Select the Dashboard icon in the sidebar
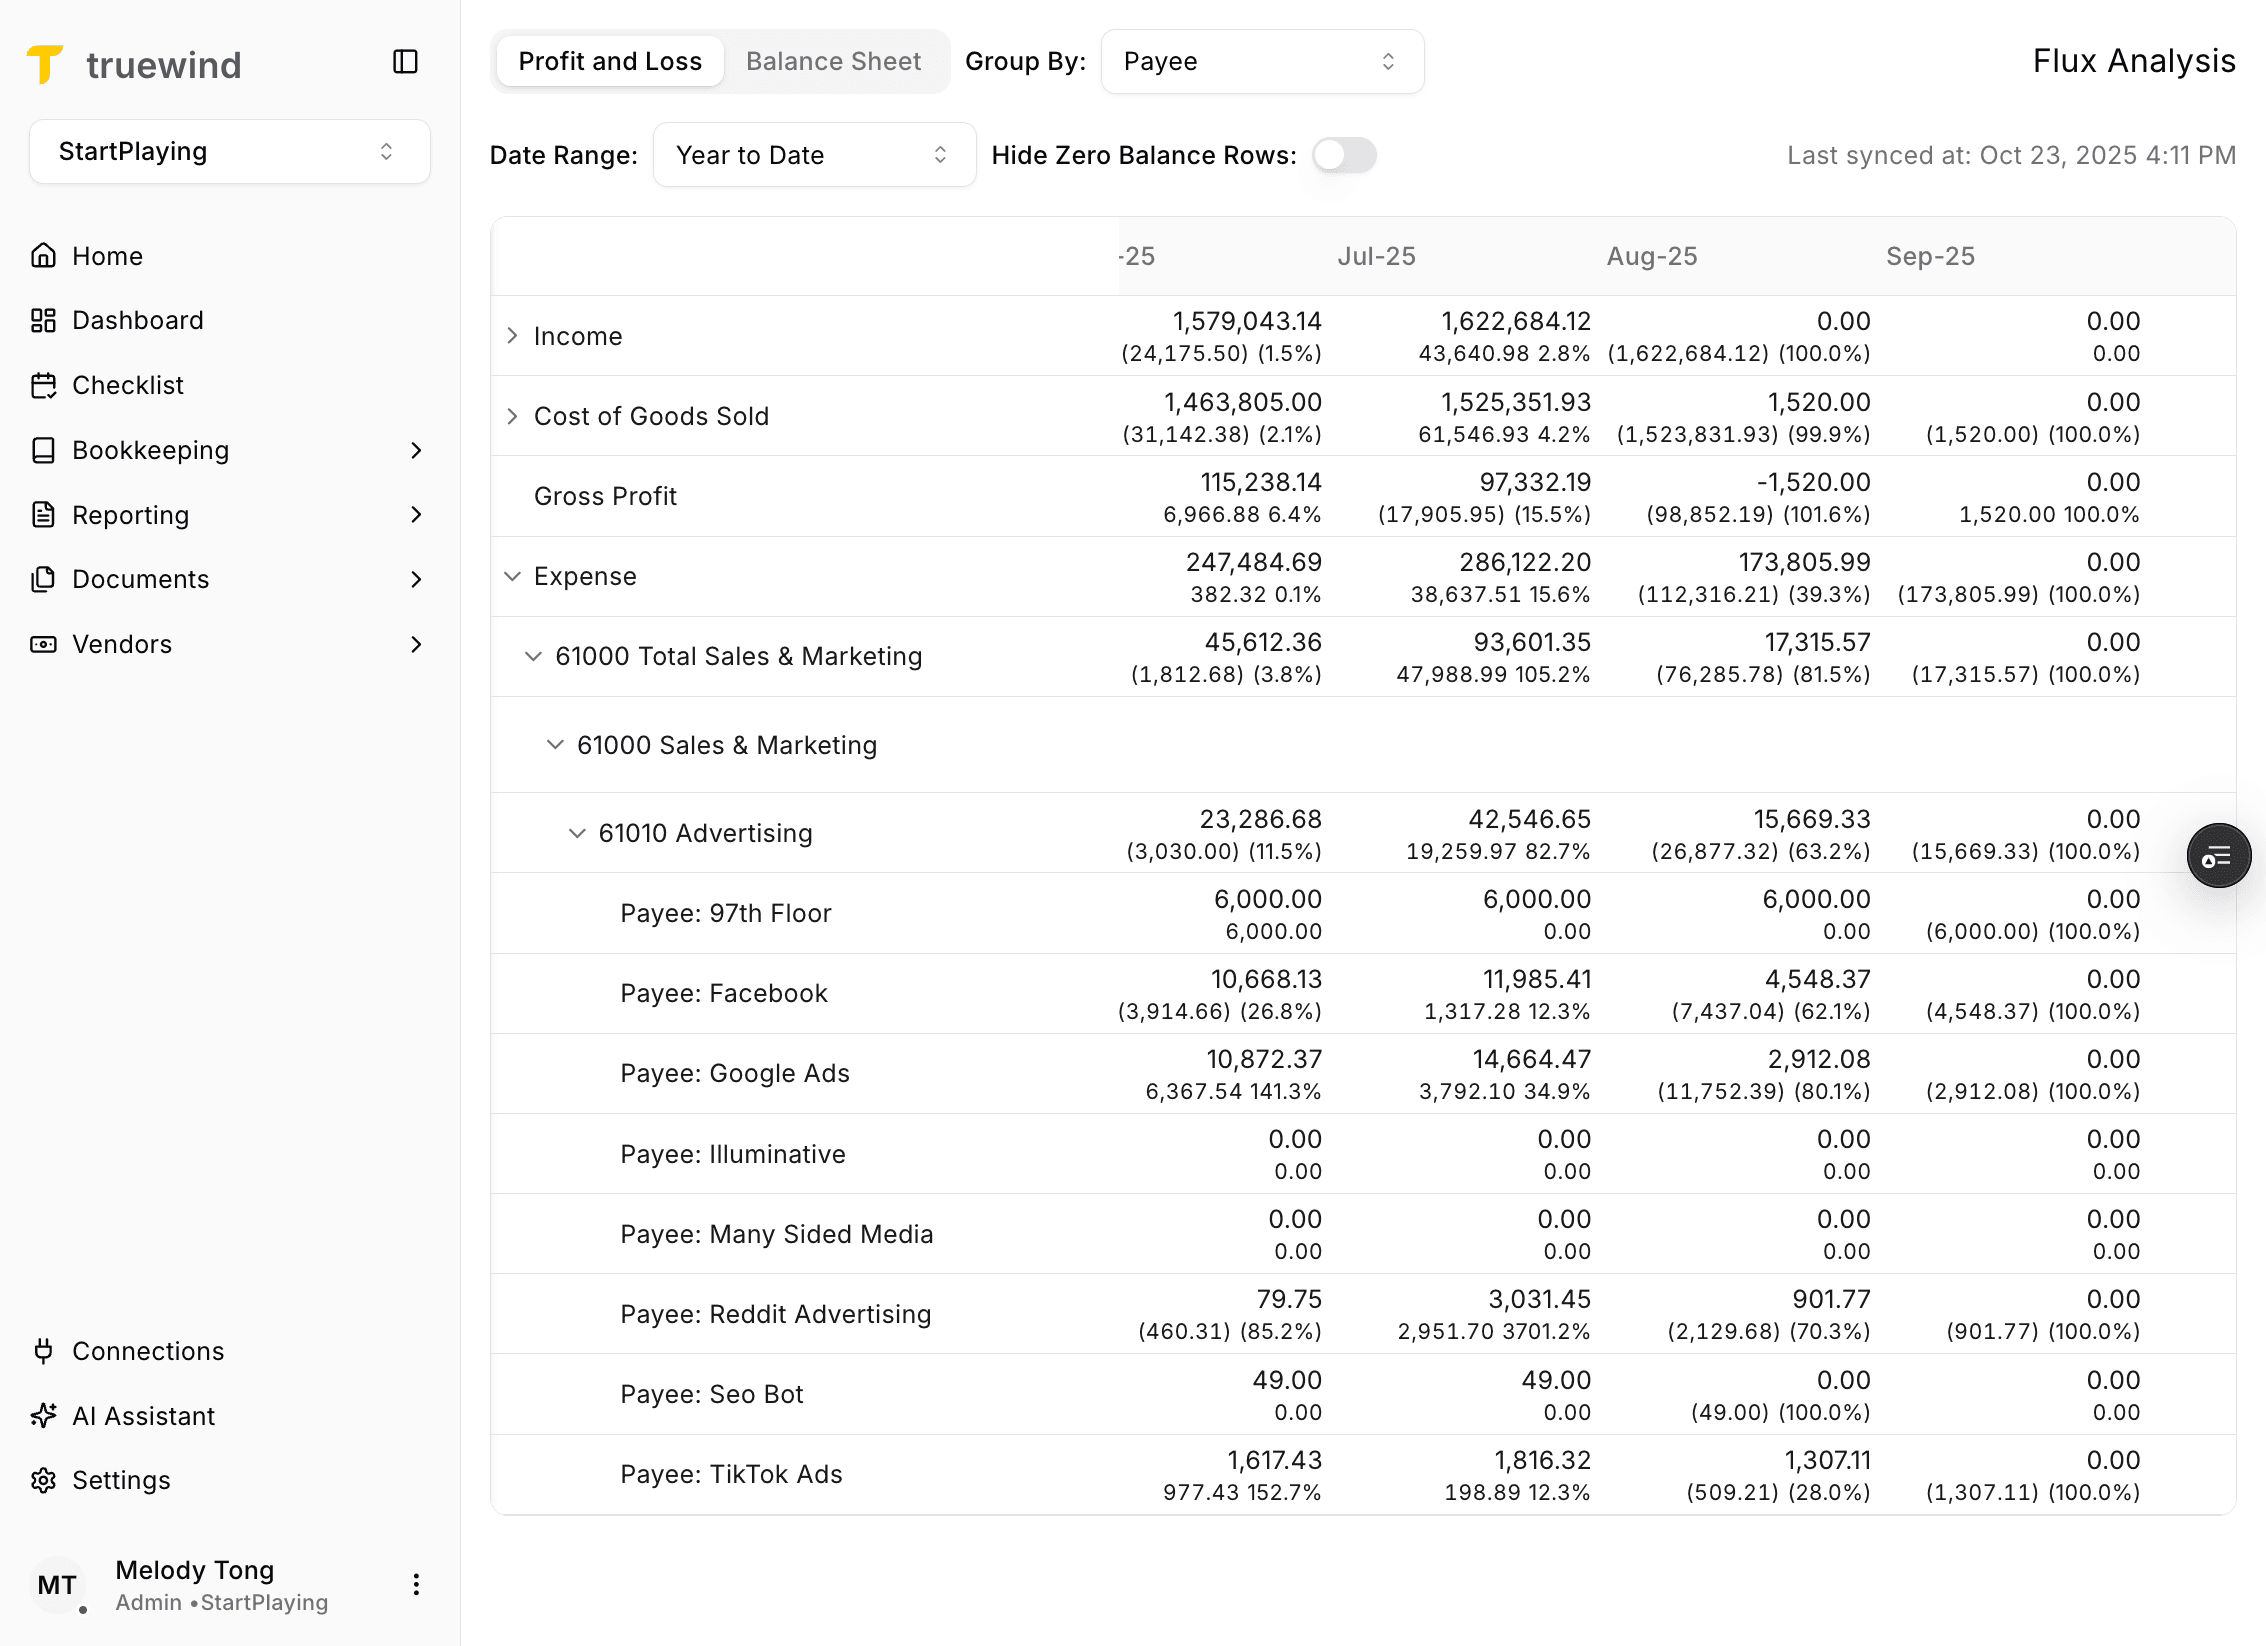The height and width of the screenshot is (1646, 2266). pos(44,320)
